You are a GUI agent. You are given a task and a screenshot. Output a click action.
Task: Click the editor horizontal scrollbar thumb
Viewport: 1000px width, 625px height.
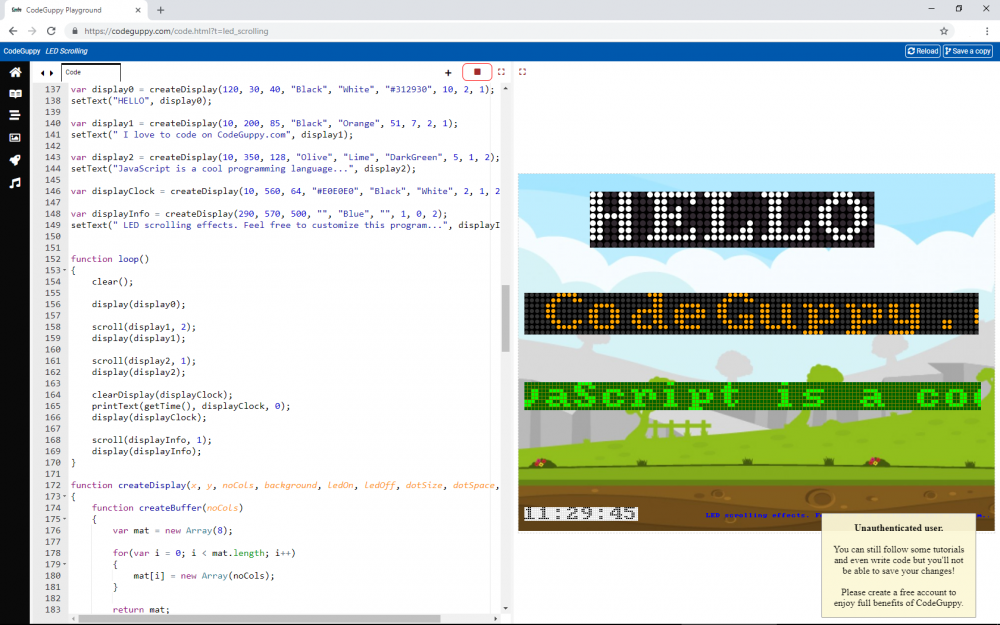click(259, 619)
